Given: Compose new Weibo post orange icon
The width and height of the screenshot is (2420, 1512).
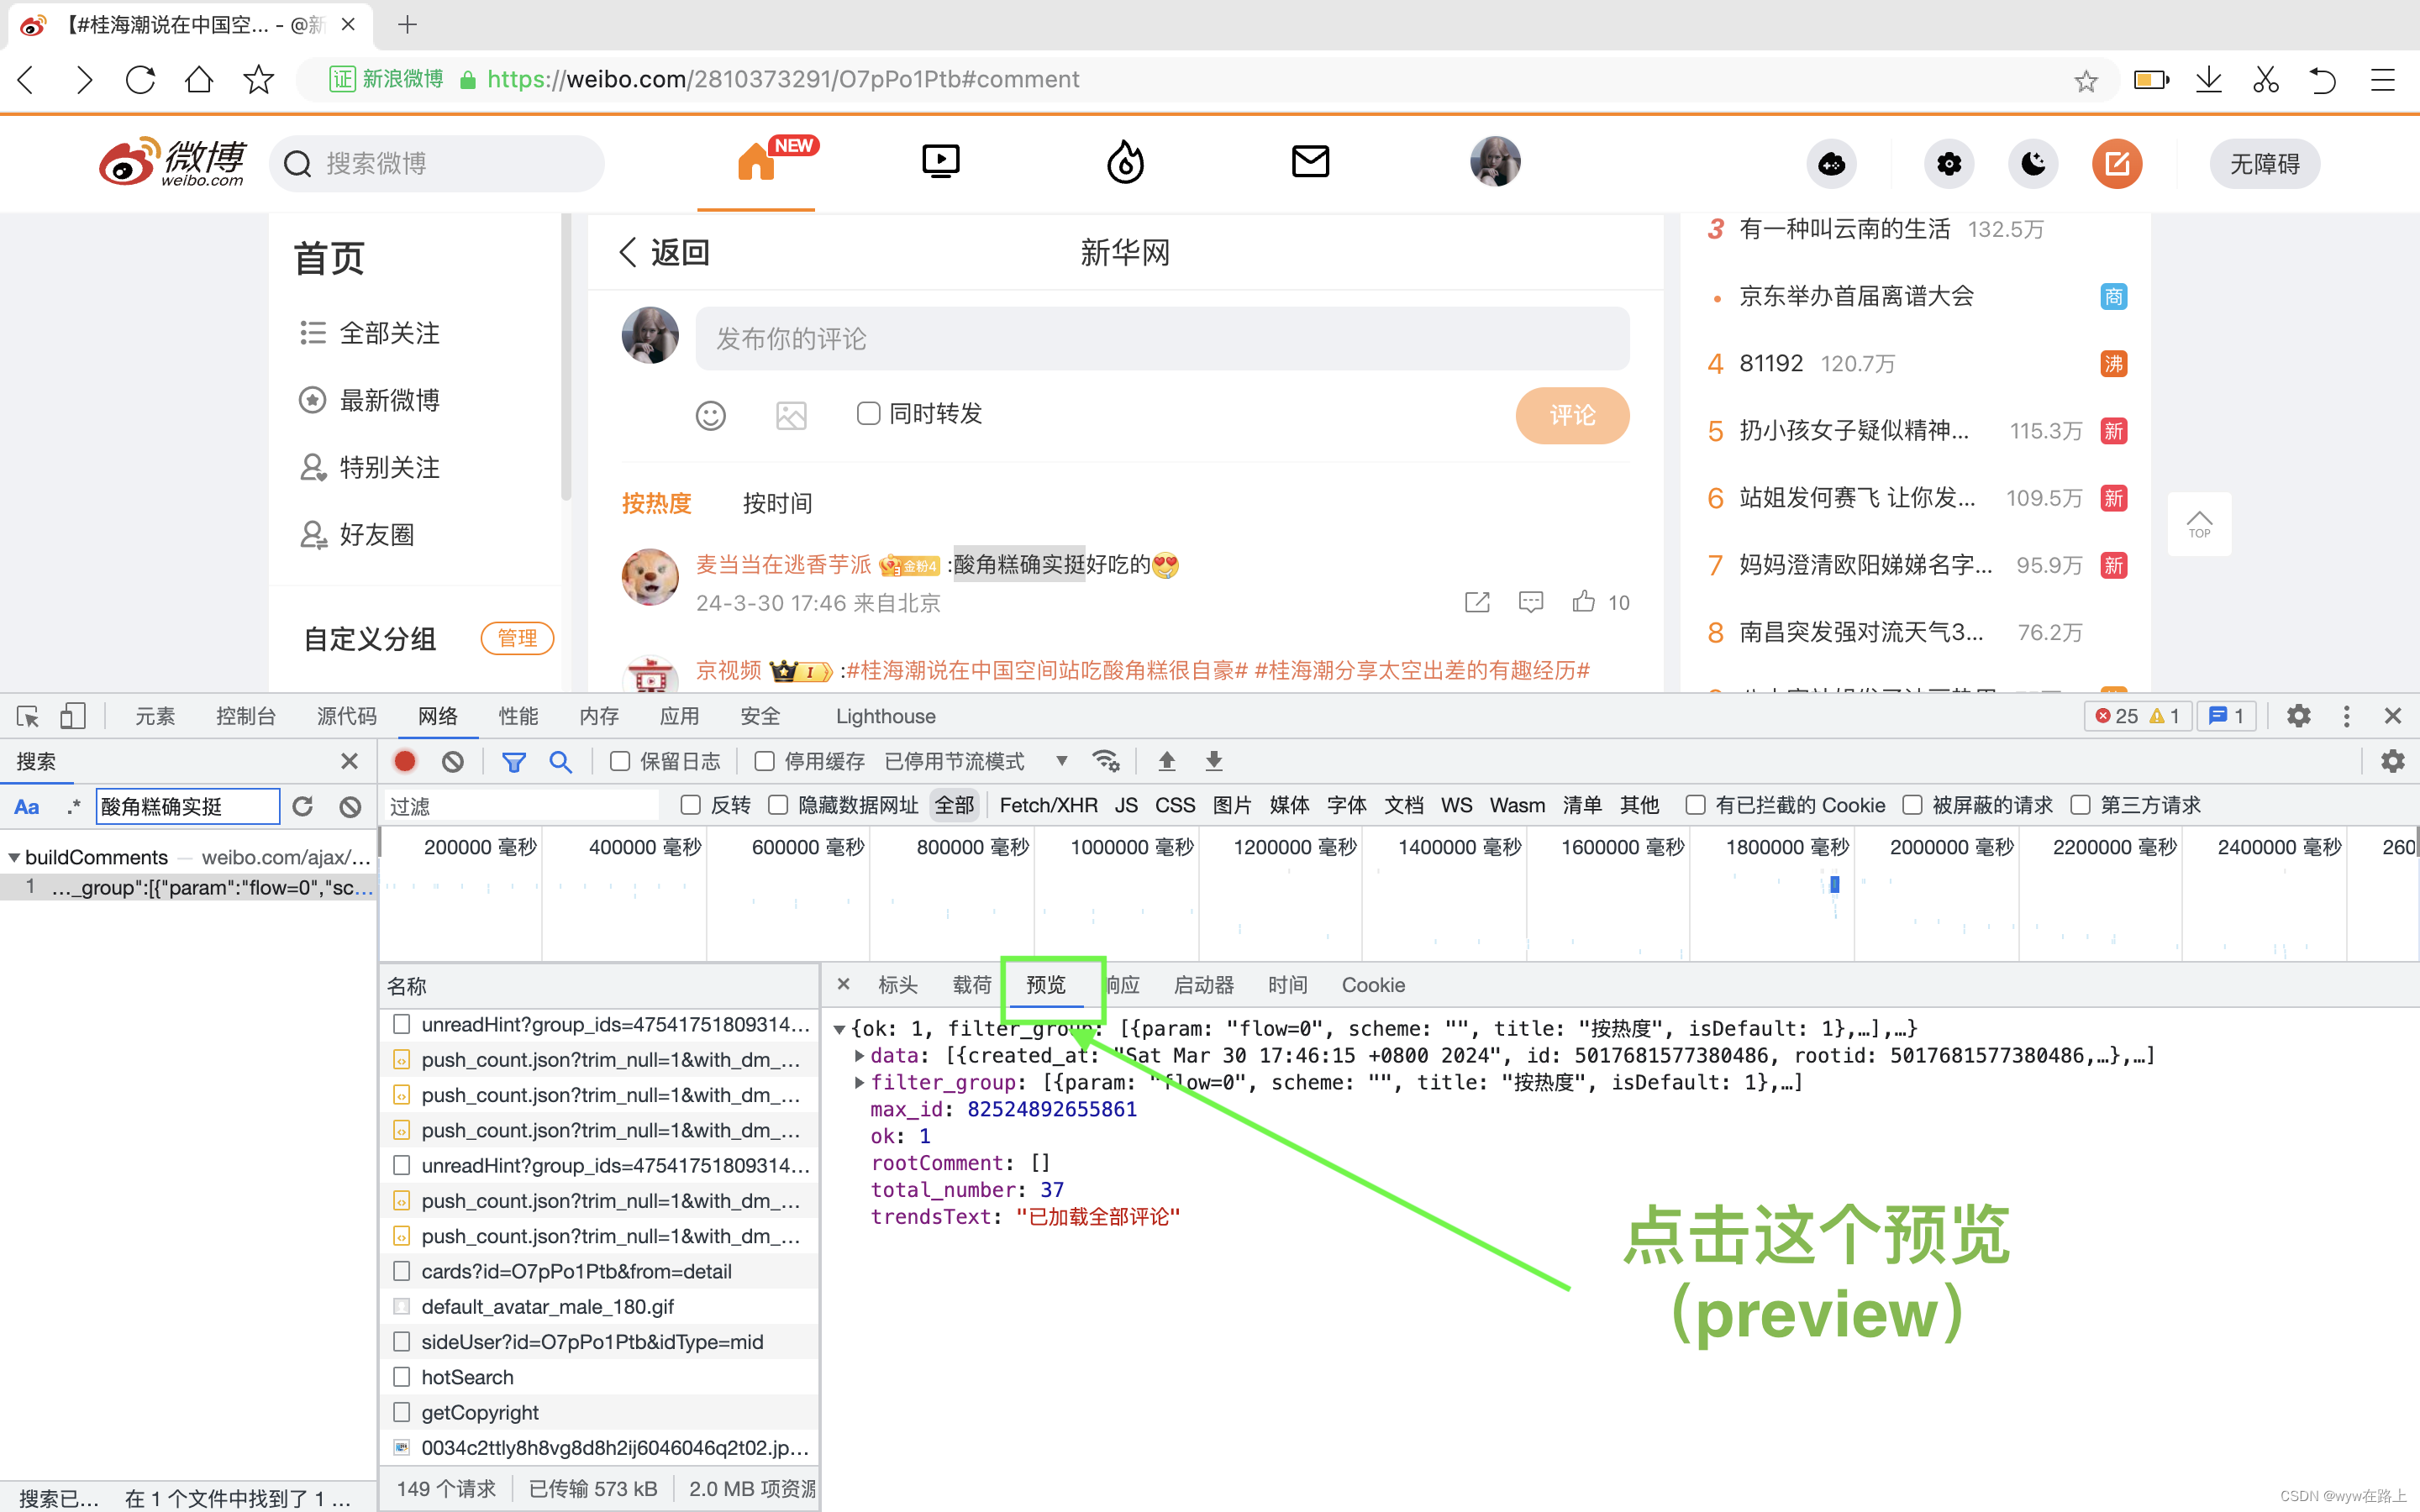Looking at the screenshot, I should pyautogui.click(x=2117, y=164).
